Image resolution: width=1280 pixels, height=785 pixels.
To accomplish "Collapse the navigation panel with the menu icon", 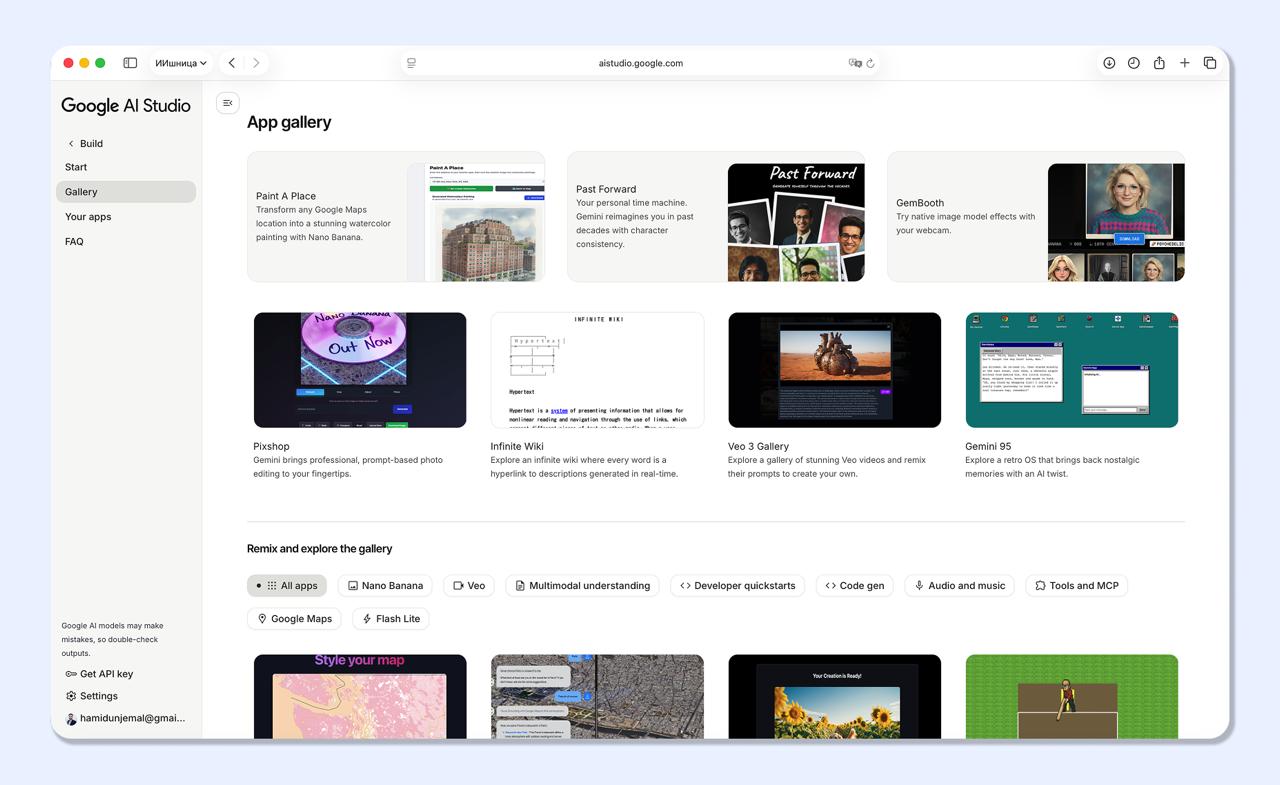I will click(x=228, y=102).
